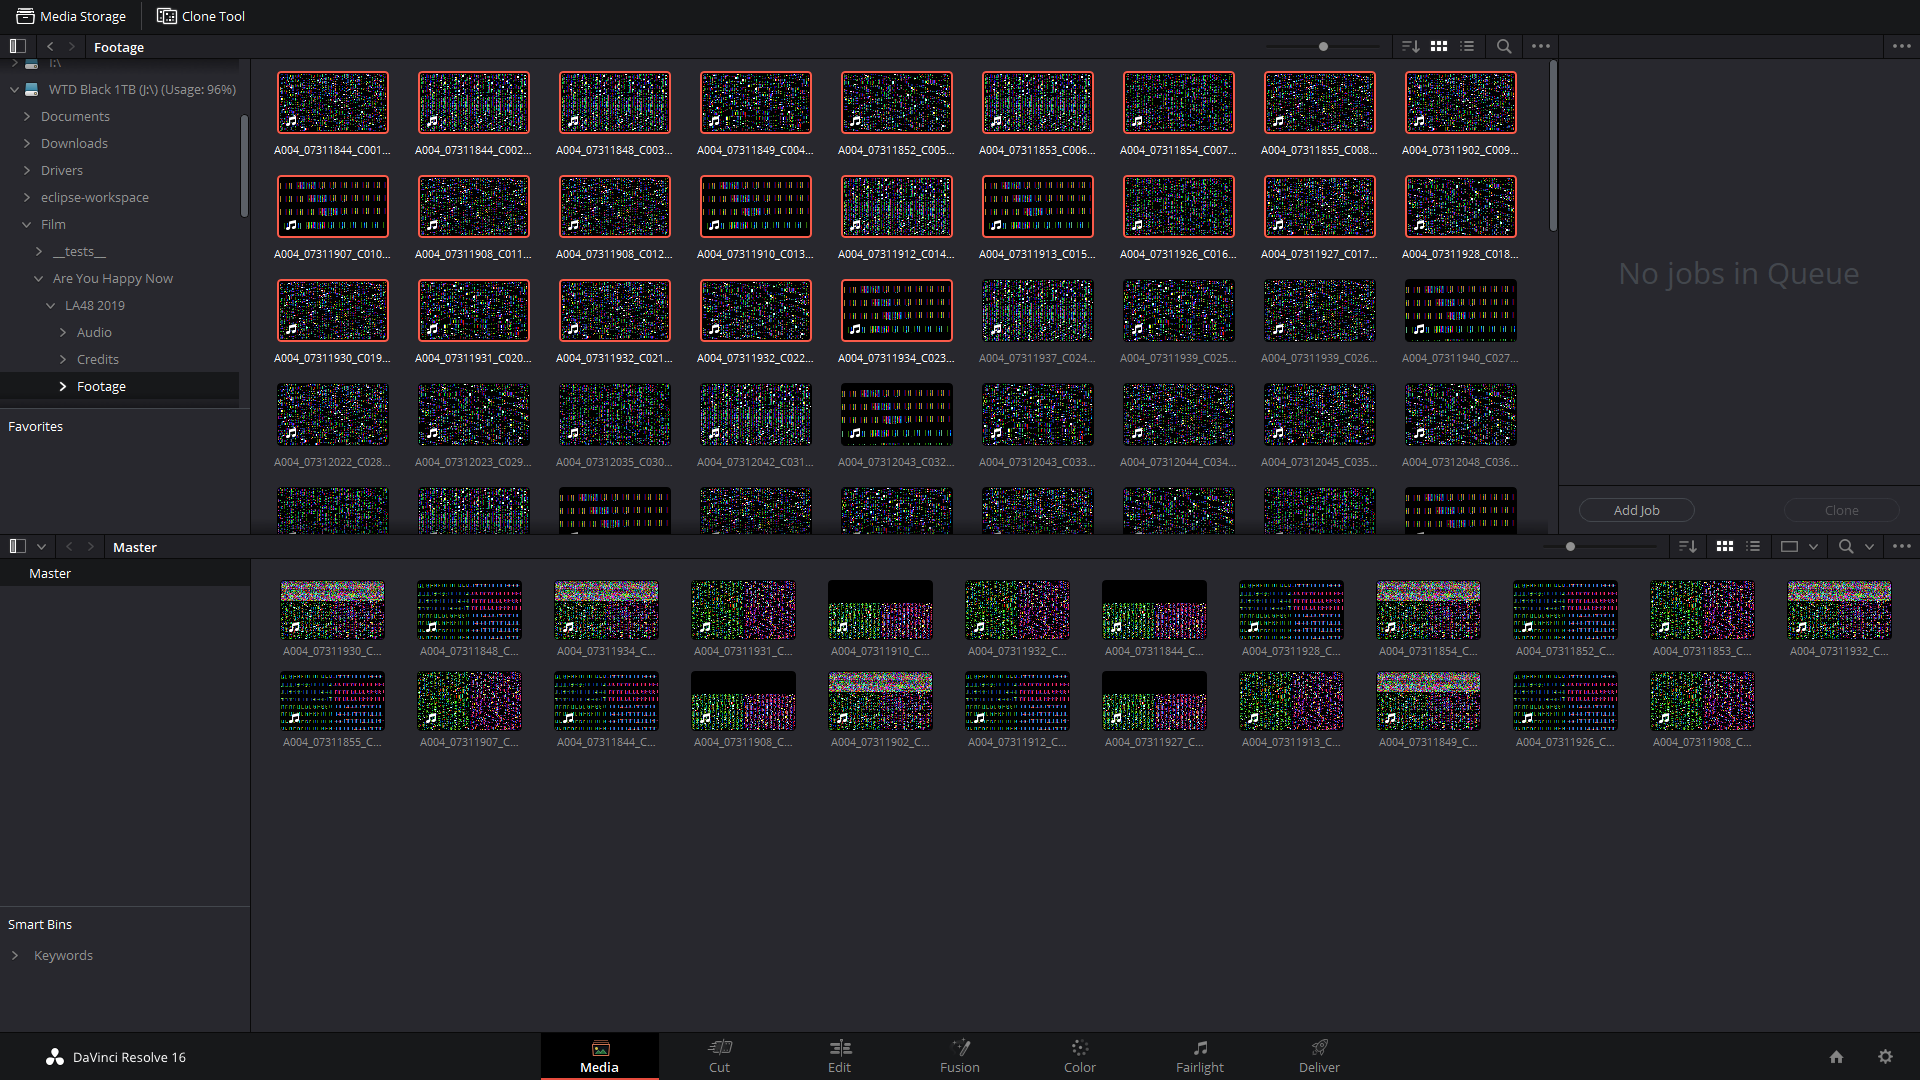1920x1080 pixels.
Task: Click the Add Job button
Action: (x=1636, y=510)
